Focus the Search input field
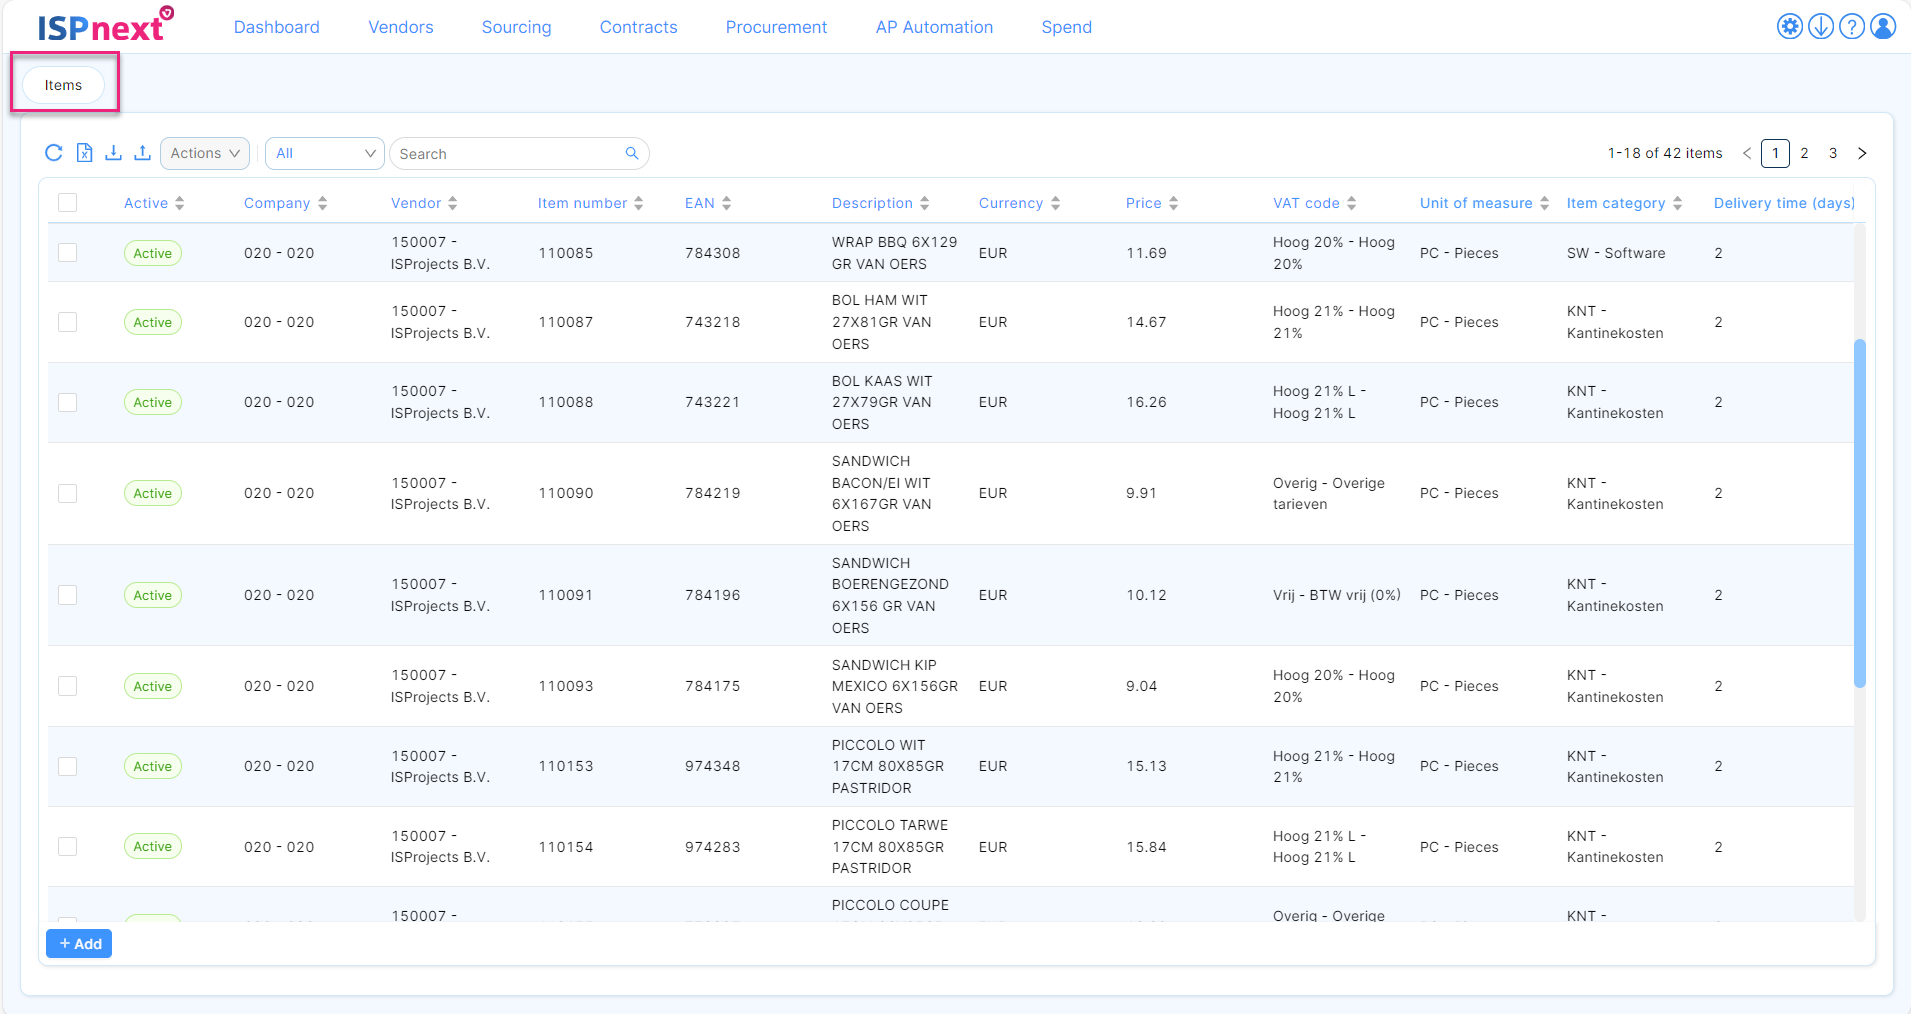This screenshot has height=1014, width=1911. click(508, 153)
